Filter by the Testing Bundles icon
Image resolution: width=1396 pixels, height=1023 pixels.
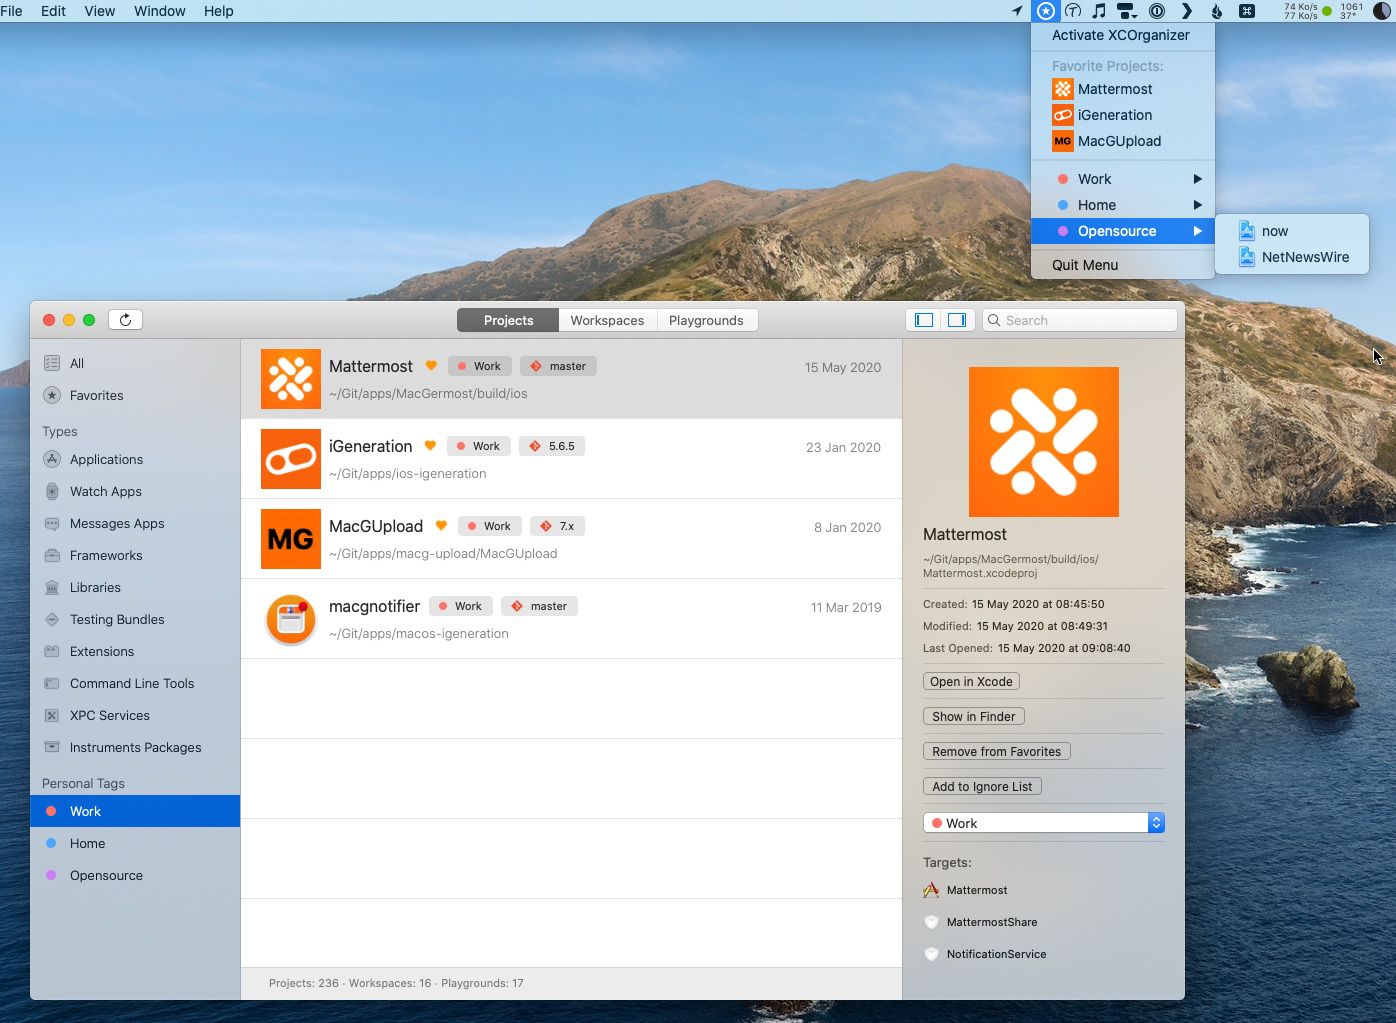52,619
